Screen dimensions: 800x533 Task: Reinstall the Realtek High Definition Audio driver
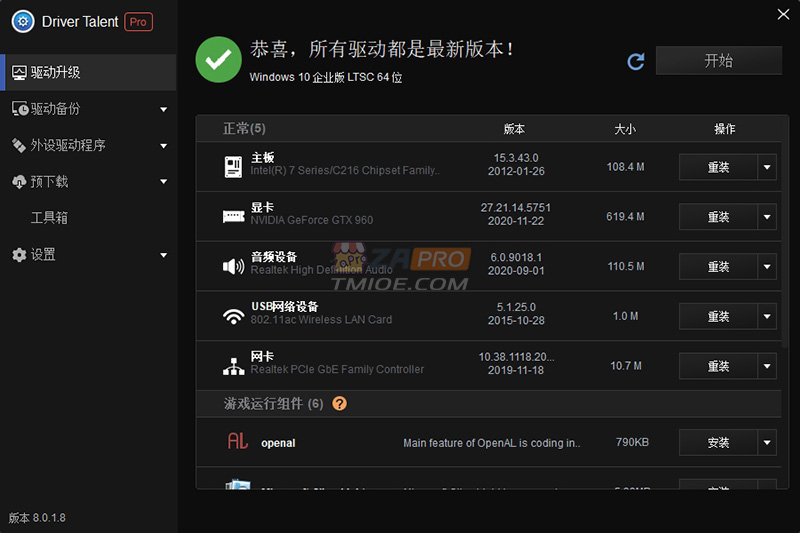coord(718,267)
